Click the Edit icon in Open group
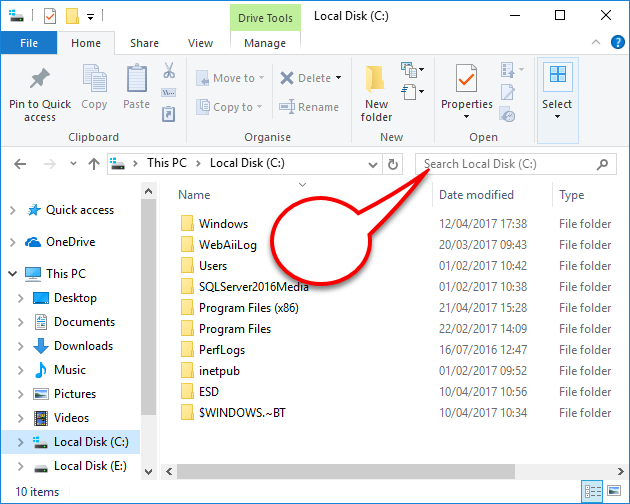Viewport: 630px width, 504px height. pos(507,92)
